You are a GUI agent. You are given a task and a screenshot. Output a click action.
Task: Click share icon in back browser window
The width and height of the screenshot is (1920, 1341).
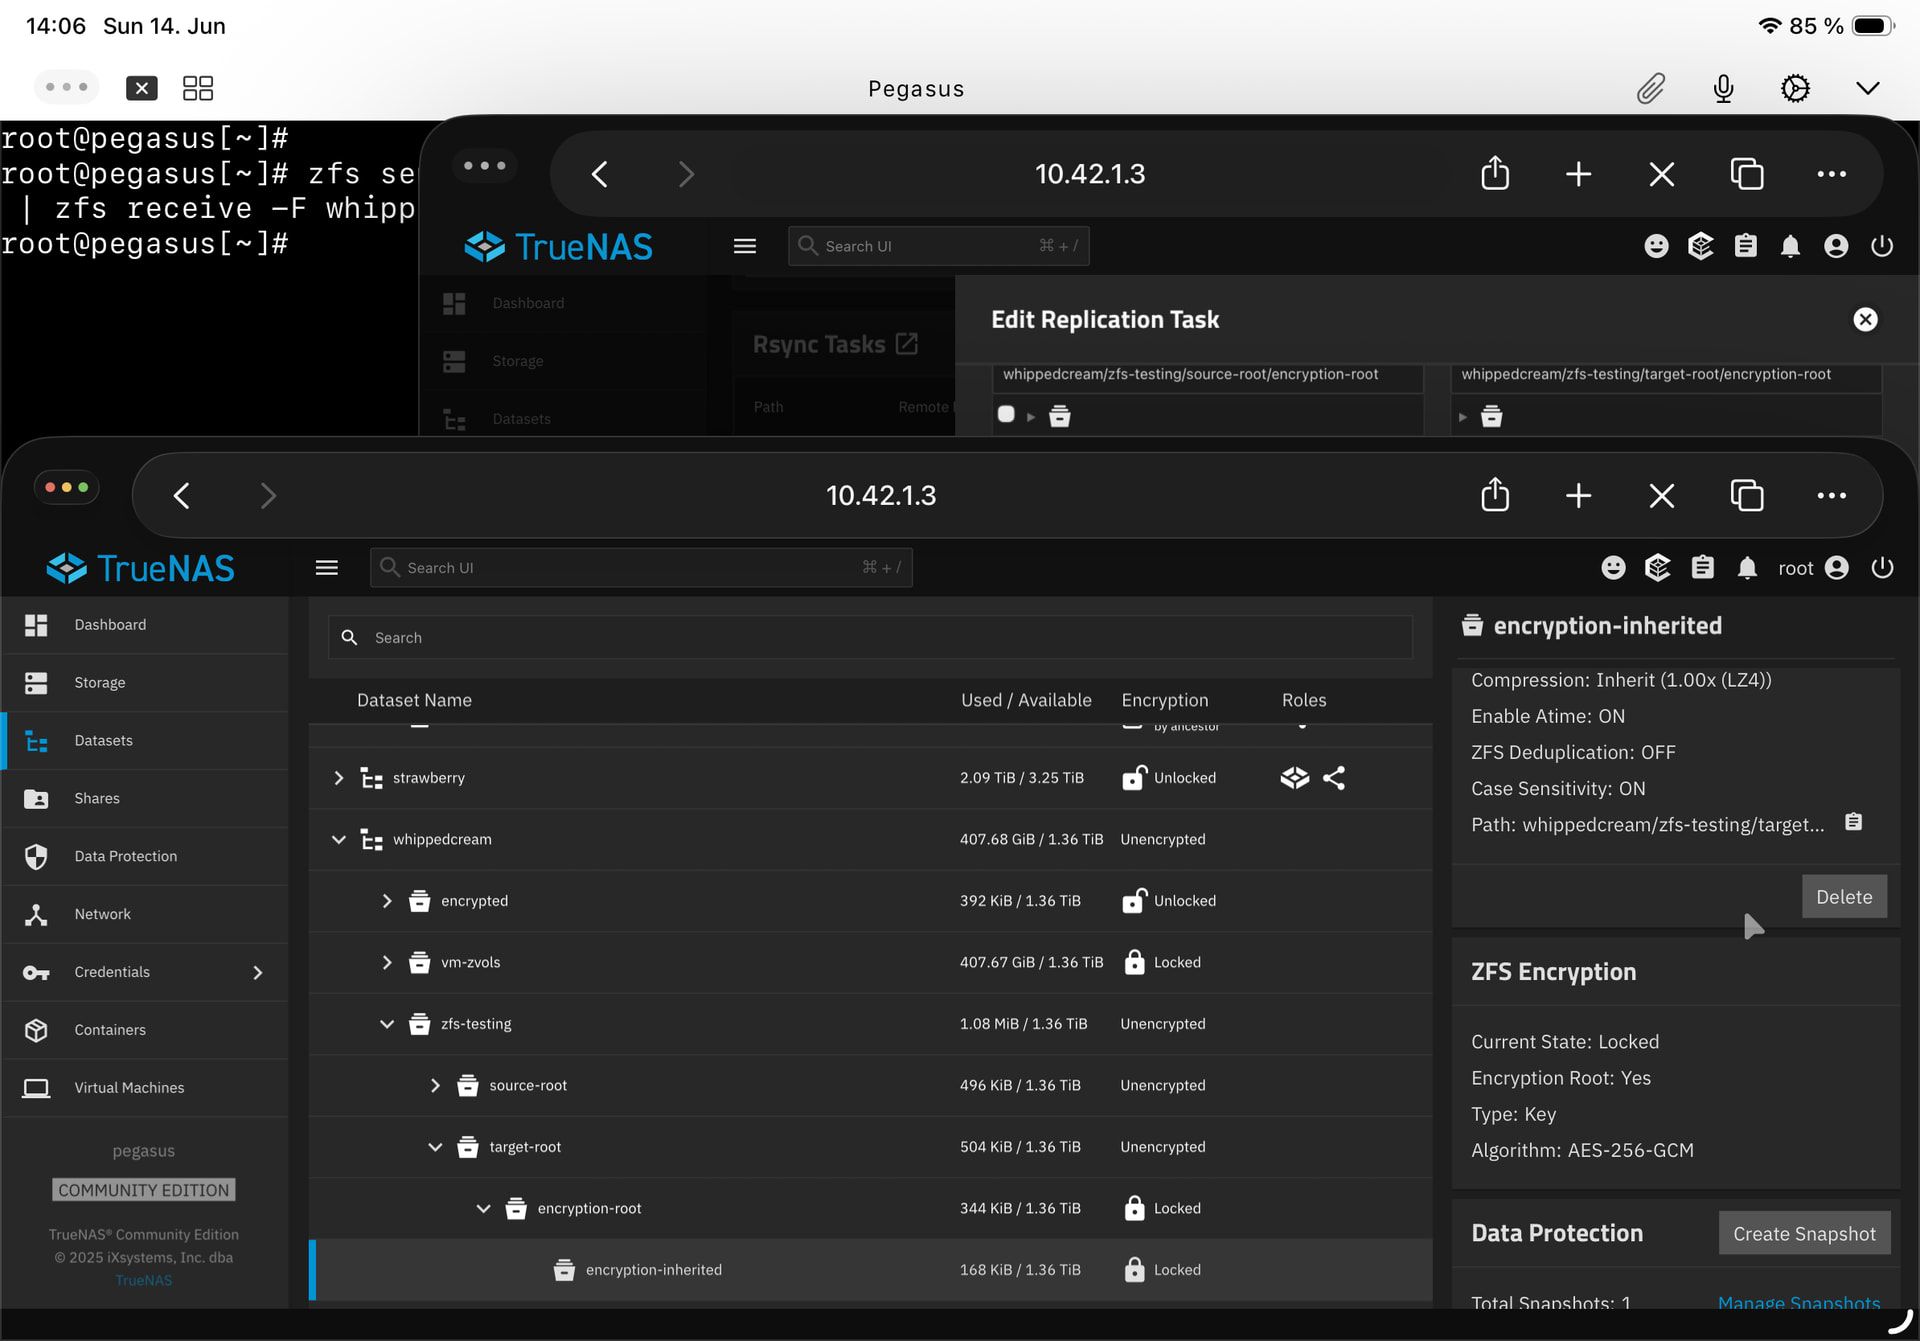[x=1495, y=173]
